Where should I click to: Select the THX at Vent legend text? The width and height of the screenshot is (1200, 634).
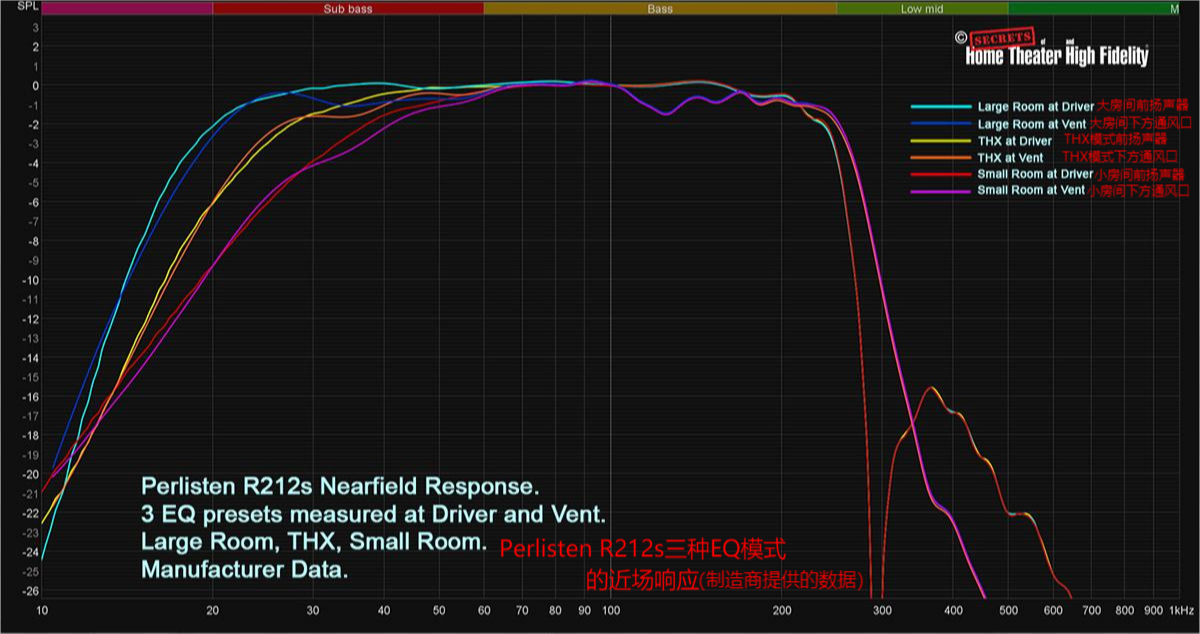[1010, 157]
